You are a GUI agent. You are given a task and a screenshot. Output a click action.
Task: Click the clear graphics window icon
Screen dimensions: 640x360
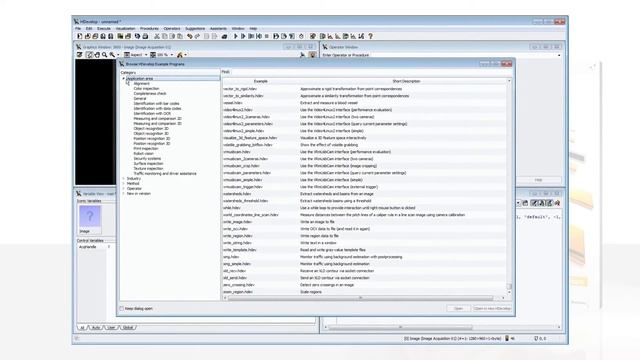(80, 55)
